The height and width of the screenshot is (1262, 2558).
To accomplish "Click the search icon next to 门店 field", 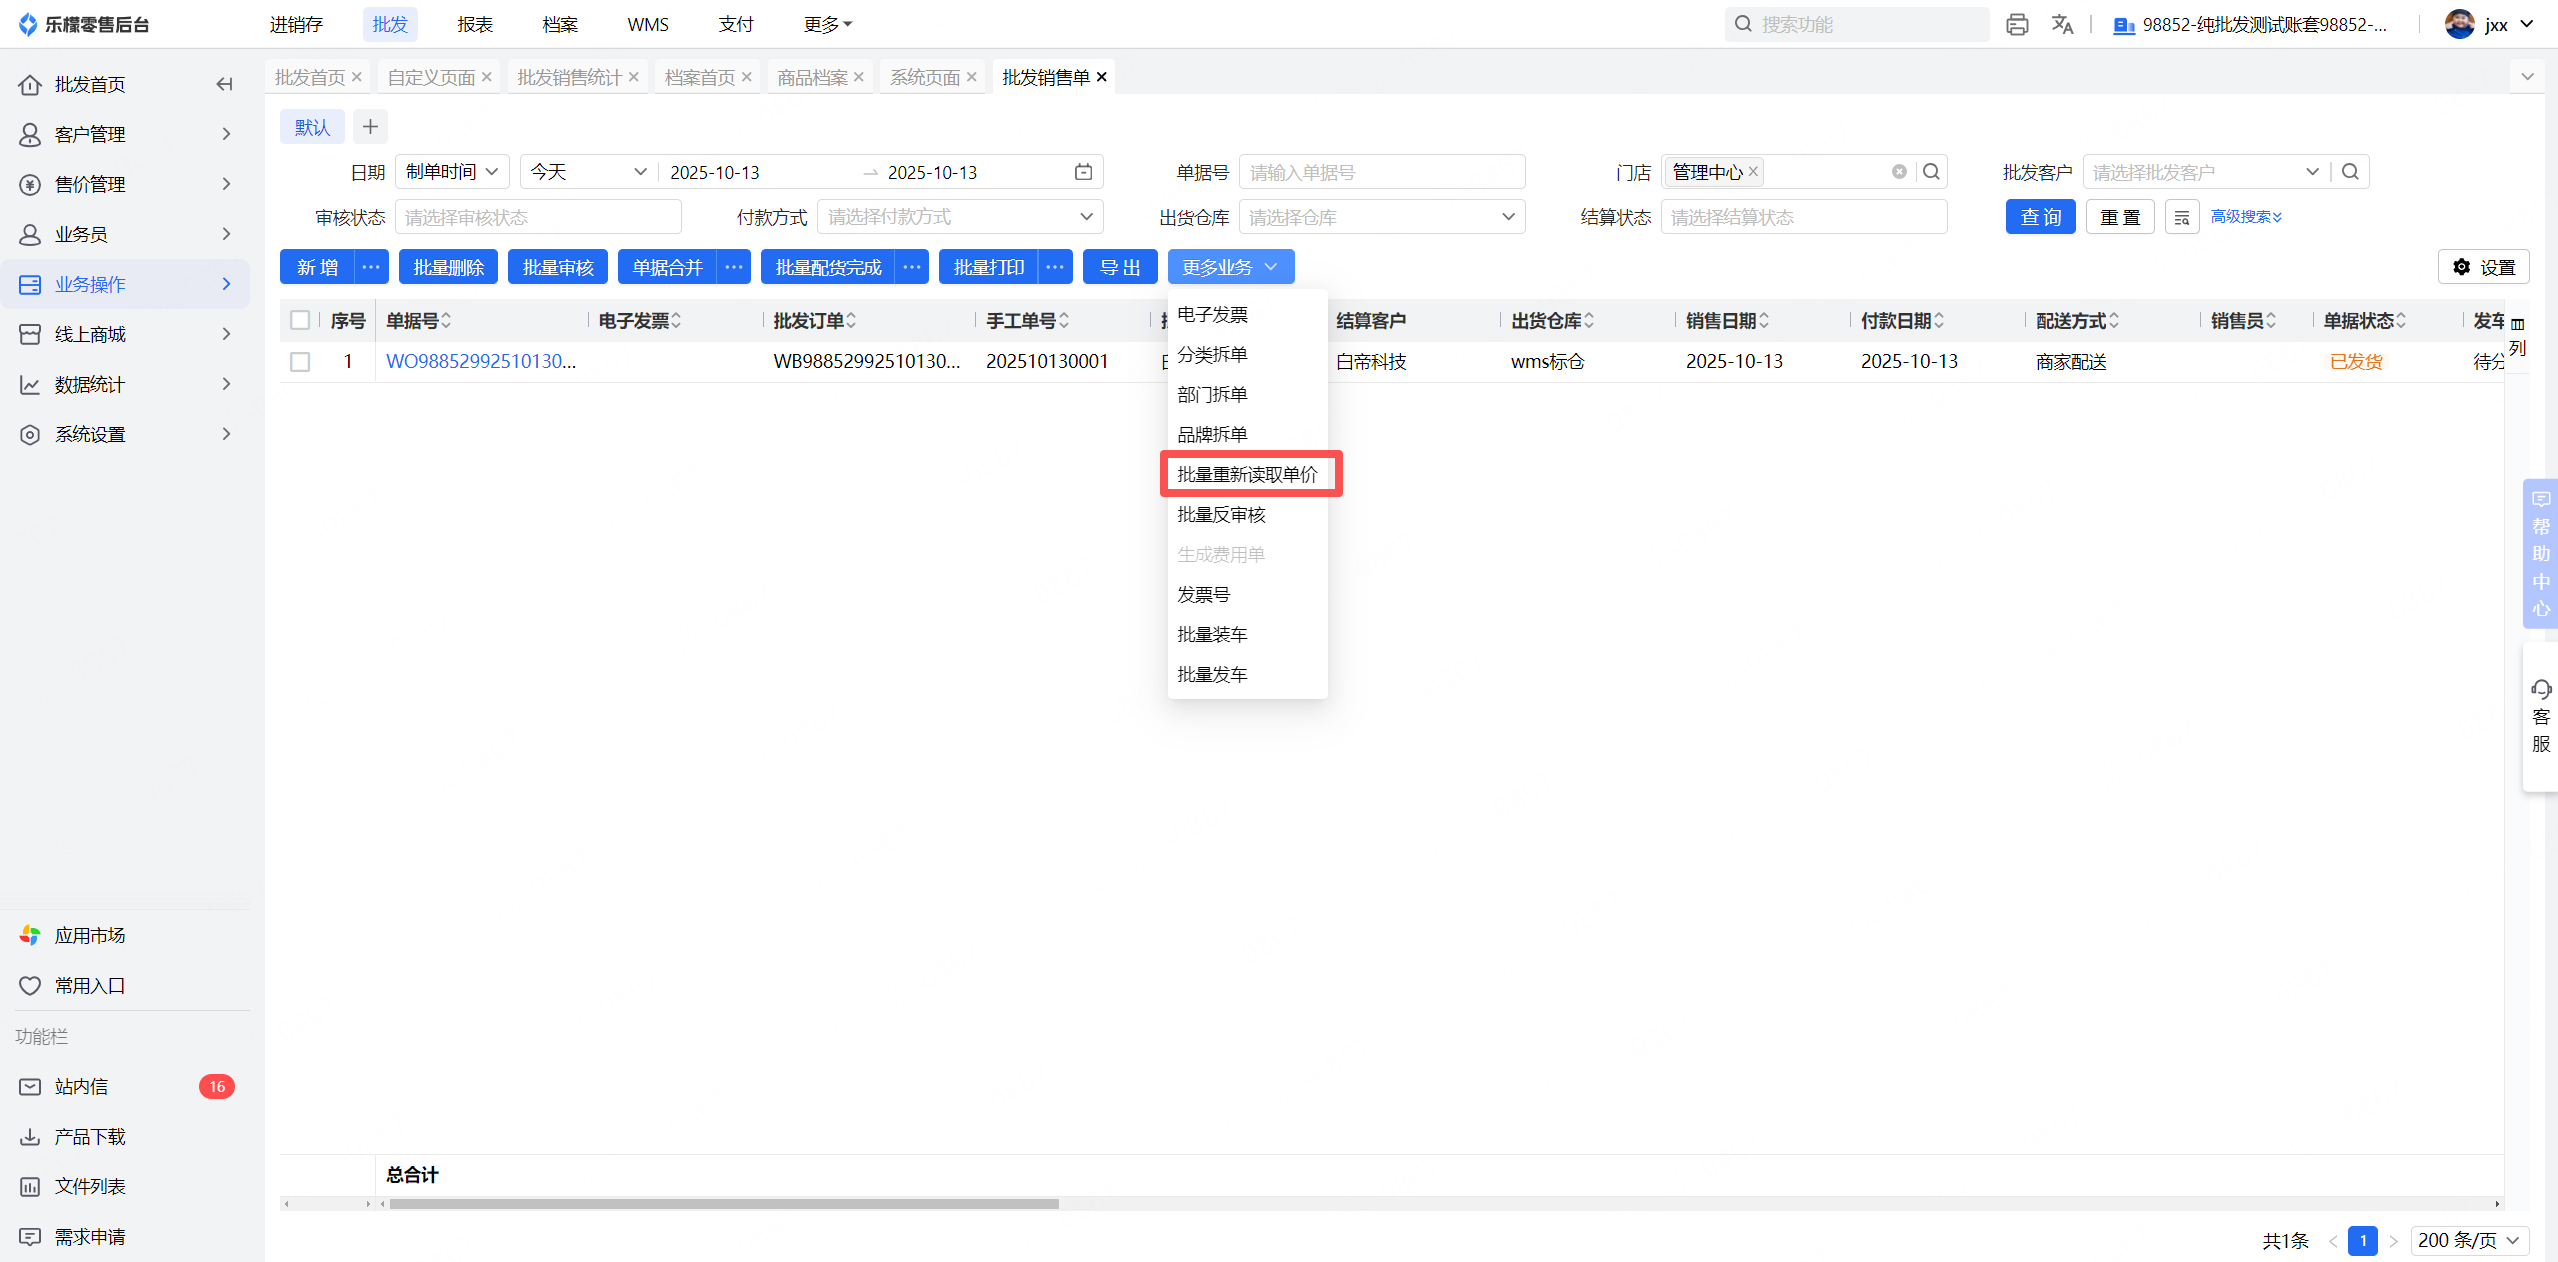I will point(1932,172).
